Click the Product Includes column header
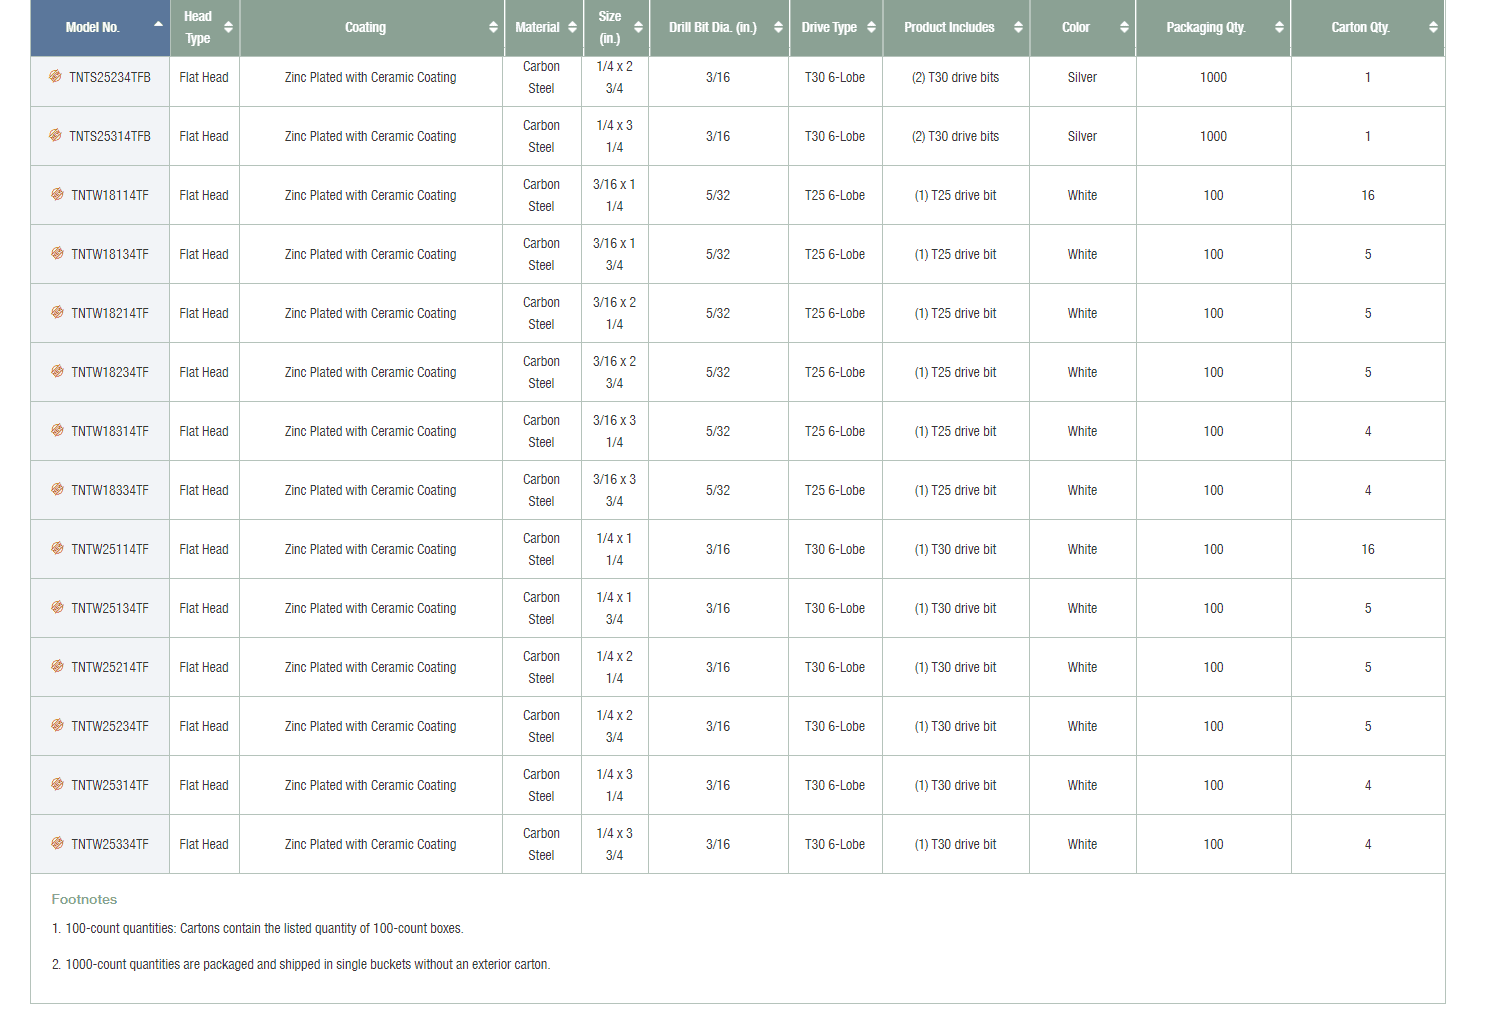1487x1036 pixels. (954, 27)
